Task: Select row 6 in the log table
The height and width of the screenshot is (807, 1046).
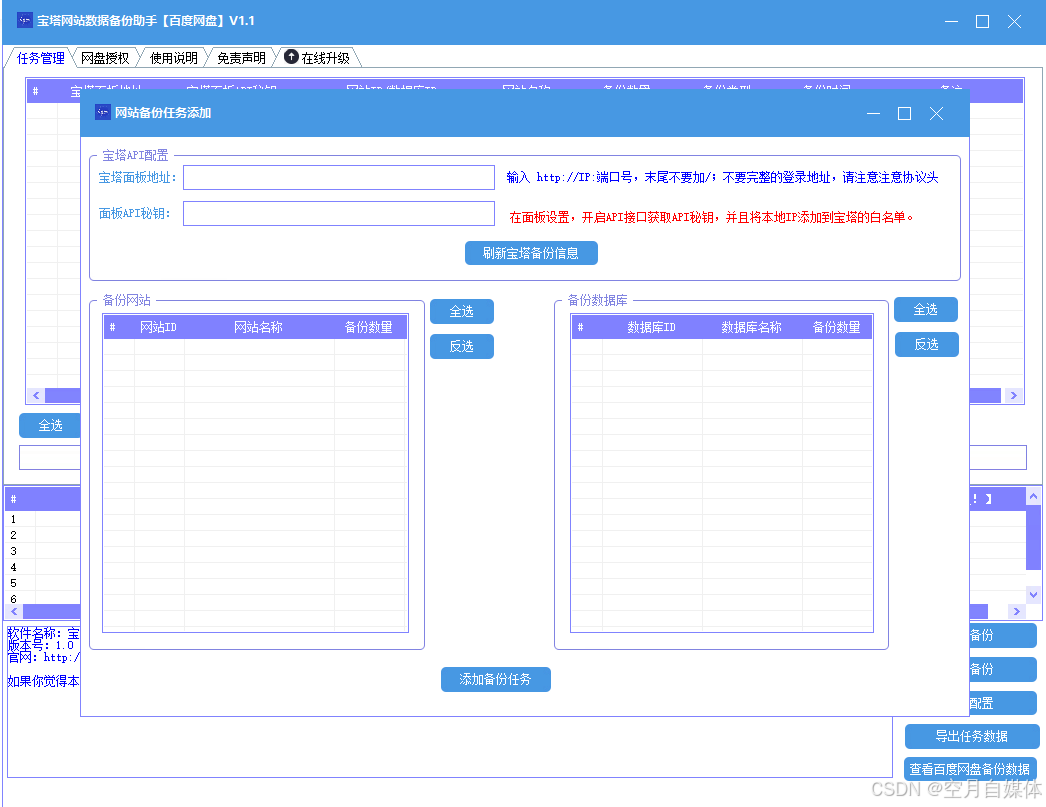Action: pos(43,598)
